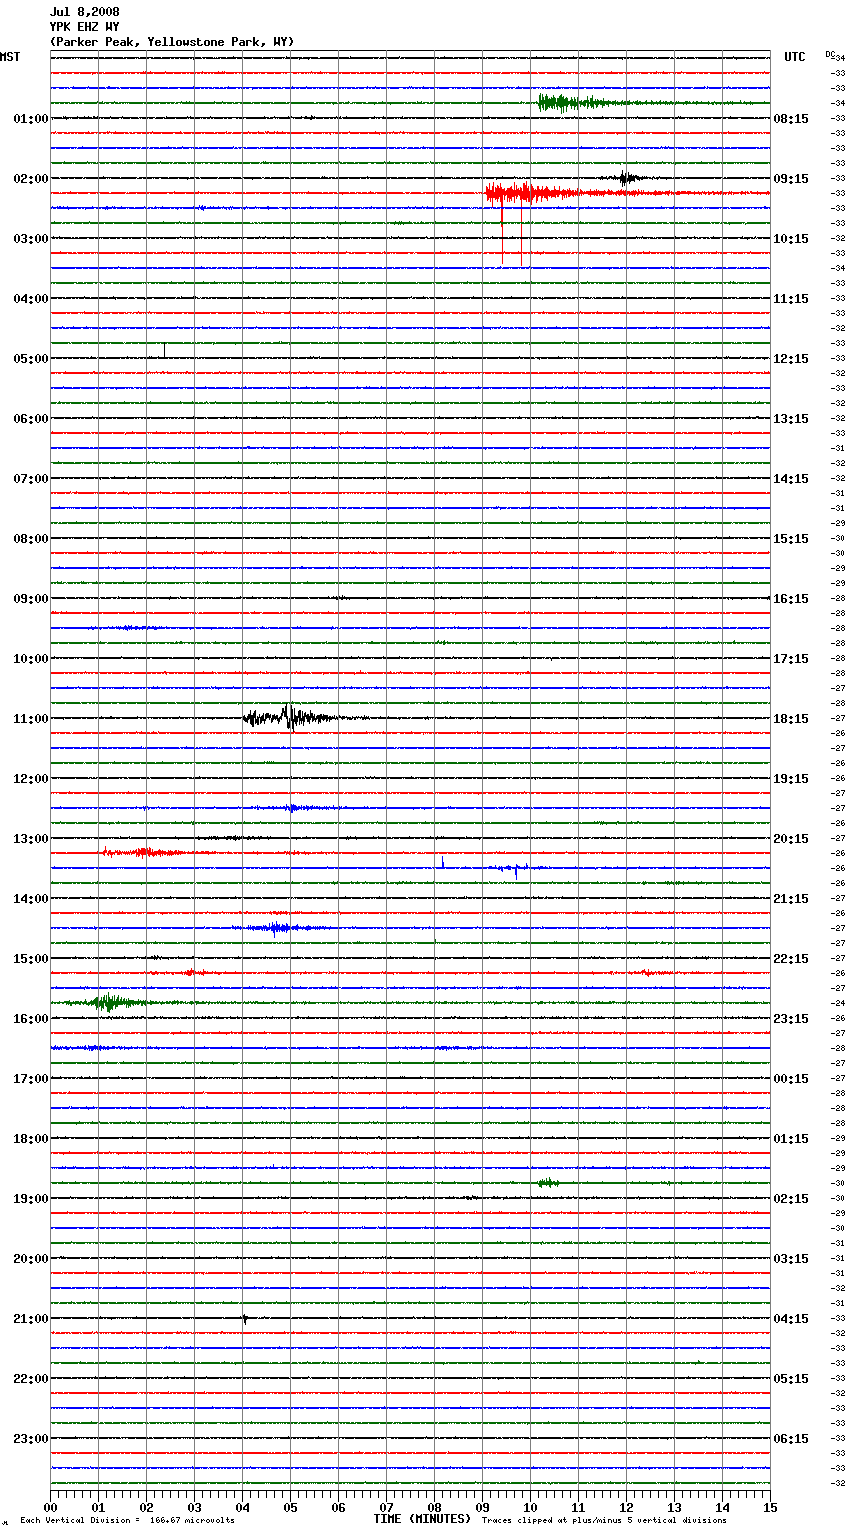Screen dimensions: 850x1534
Task: Select the 04:00 MST hour label
Action: [x=31, y=299]
